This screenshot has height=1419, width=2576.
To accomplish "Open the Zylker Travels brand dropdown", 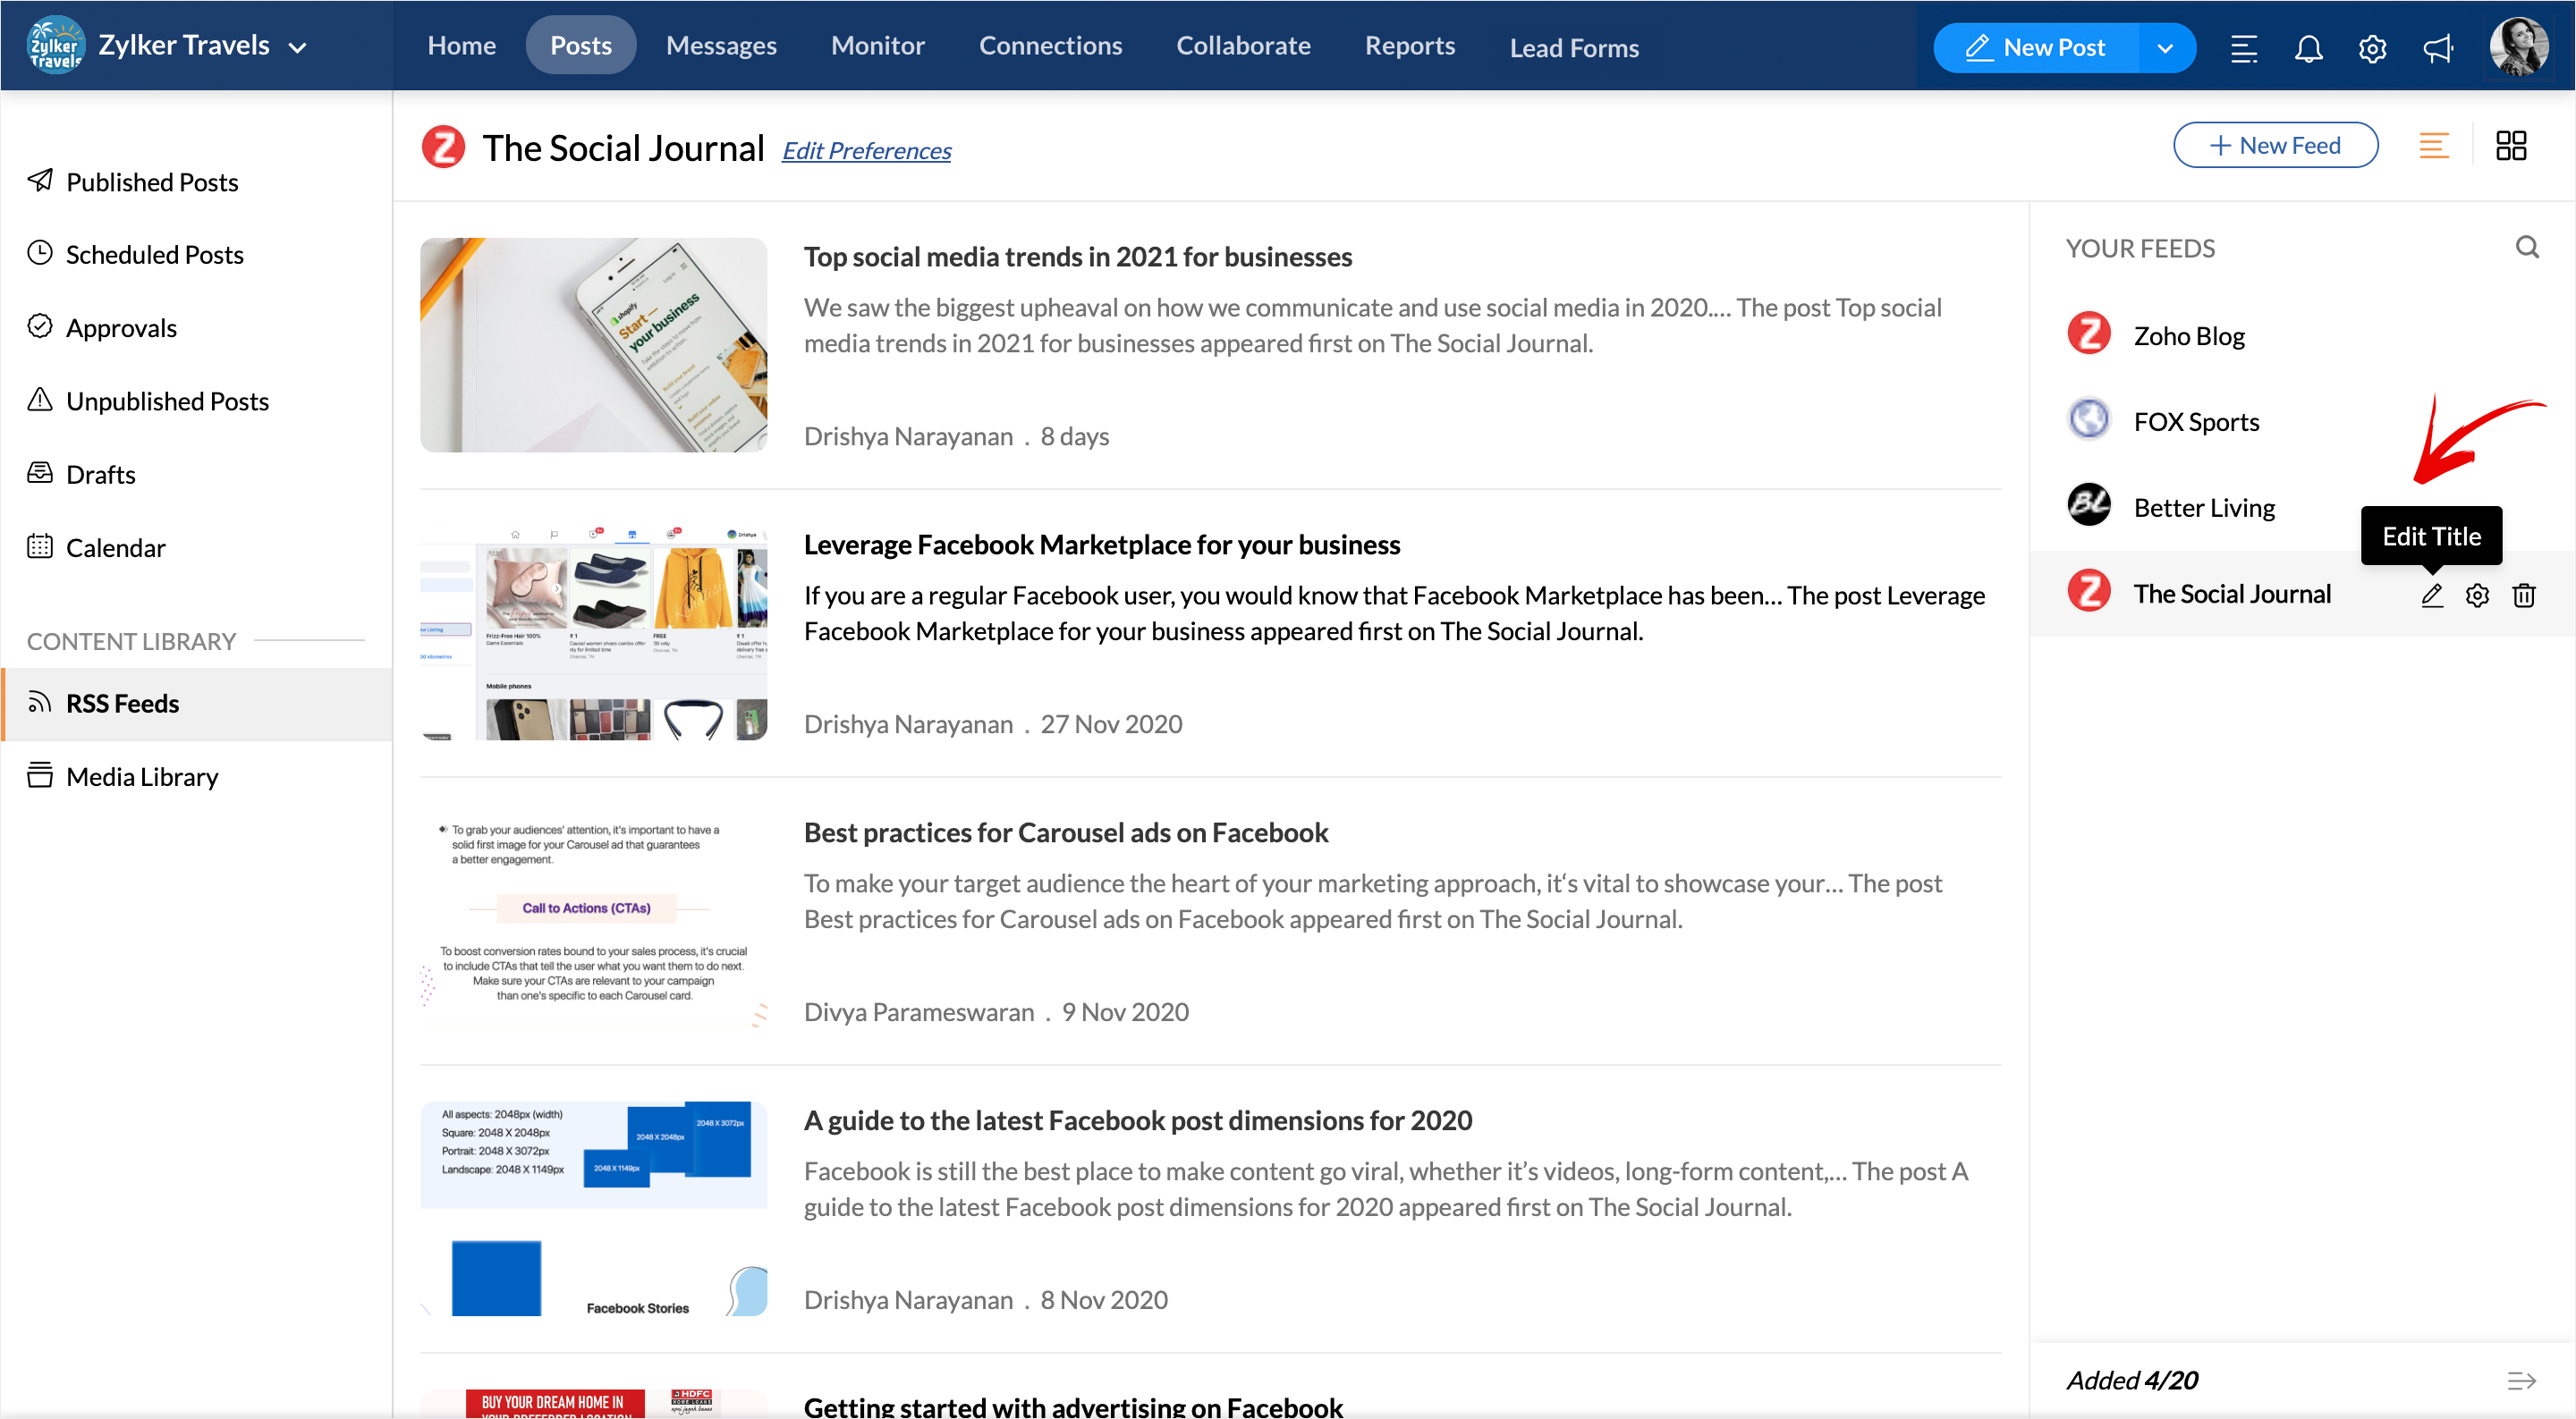I will click(297, 47).
